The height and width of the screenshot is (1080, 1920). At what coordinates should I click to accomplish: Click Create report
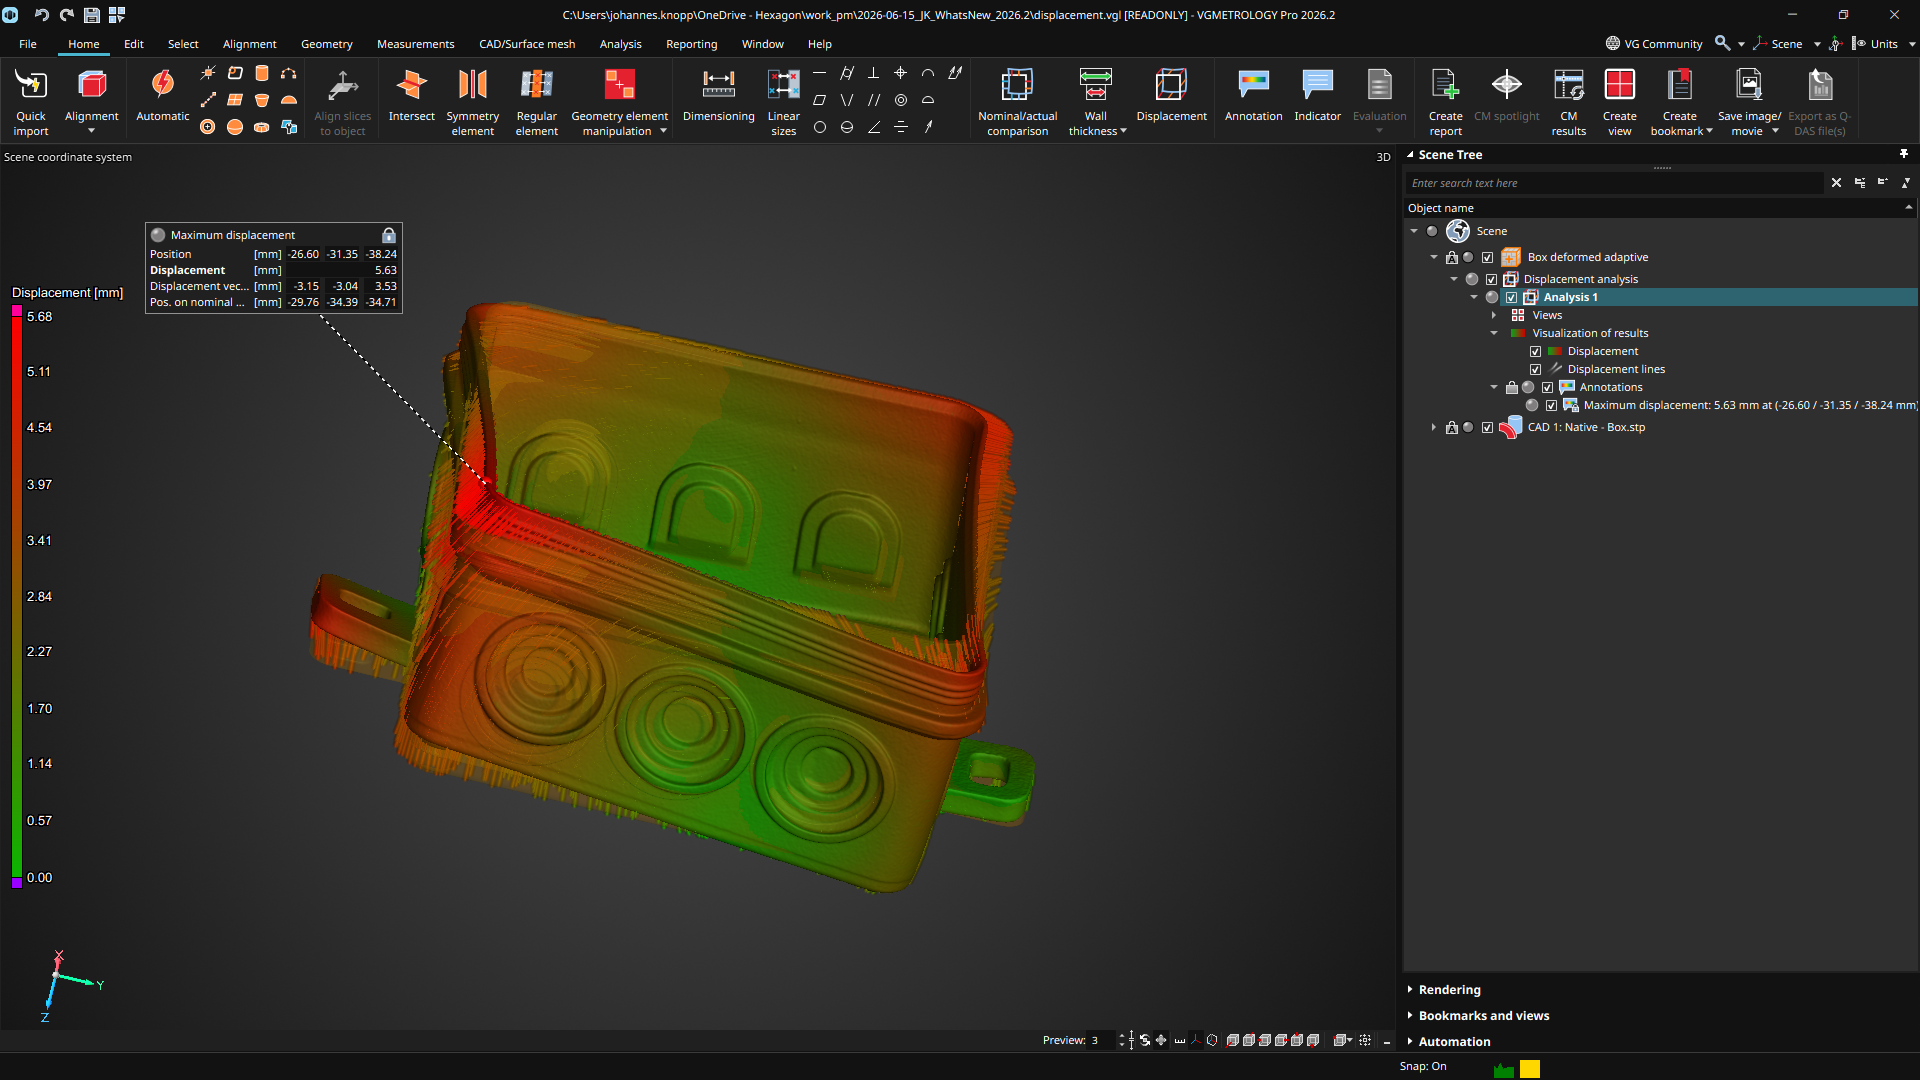(x=1445, y=102)
